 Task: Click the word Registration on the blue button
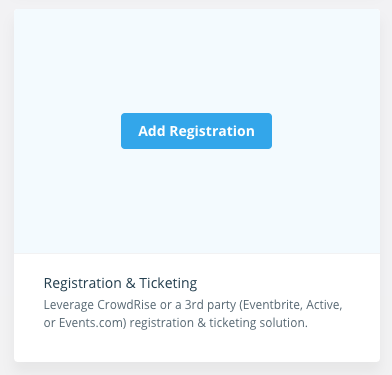[212, 131]
